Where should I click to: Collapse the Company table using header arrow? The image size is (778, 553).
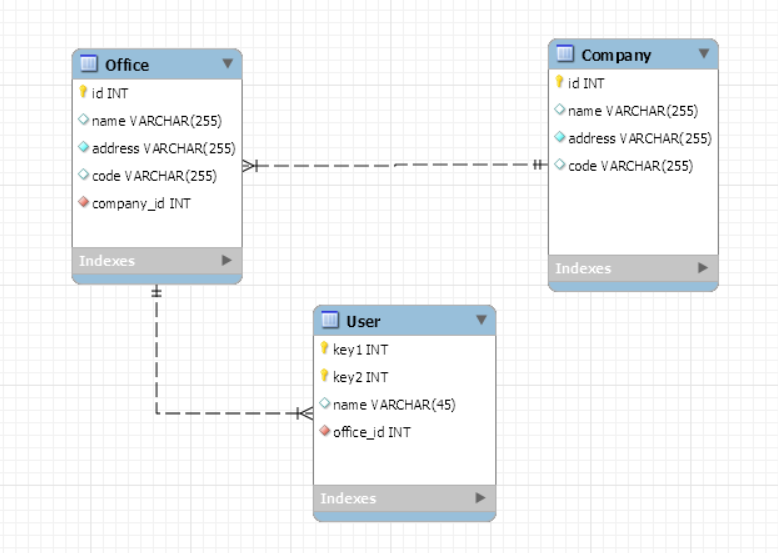(703, 54)
